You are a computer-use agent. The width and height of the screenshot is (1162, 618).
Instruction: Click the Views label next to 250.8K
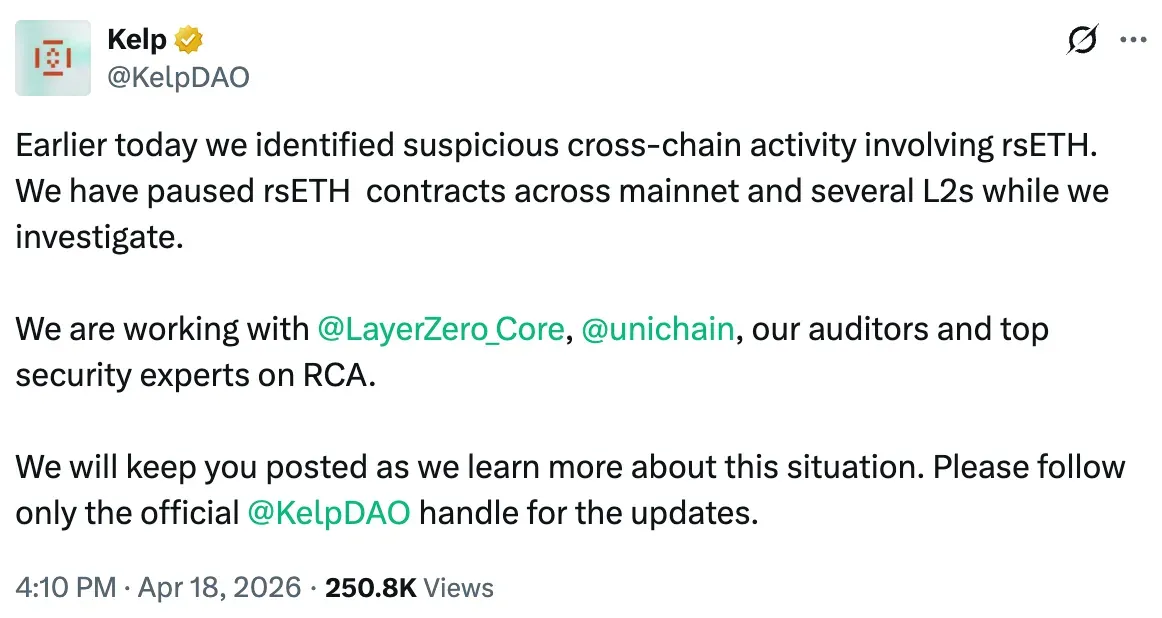pyautogui.click(x=458, y=587)
